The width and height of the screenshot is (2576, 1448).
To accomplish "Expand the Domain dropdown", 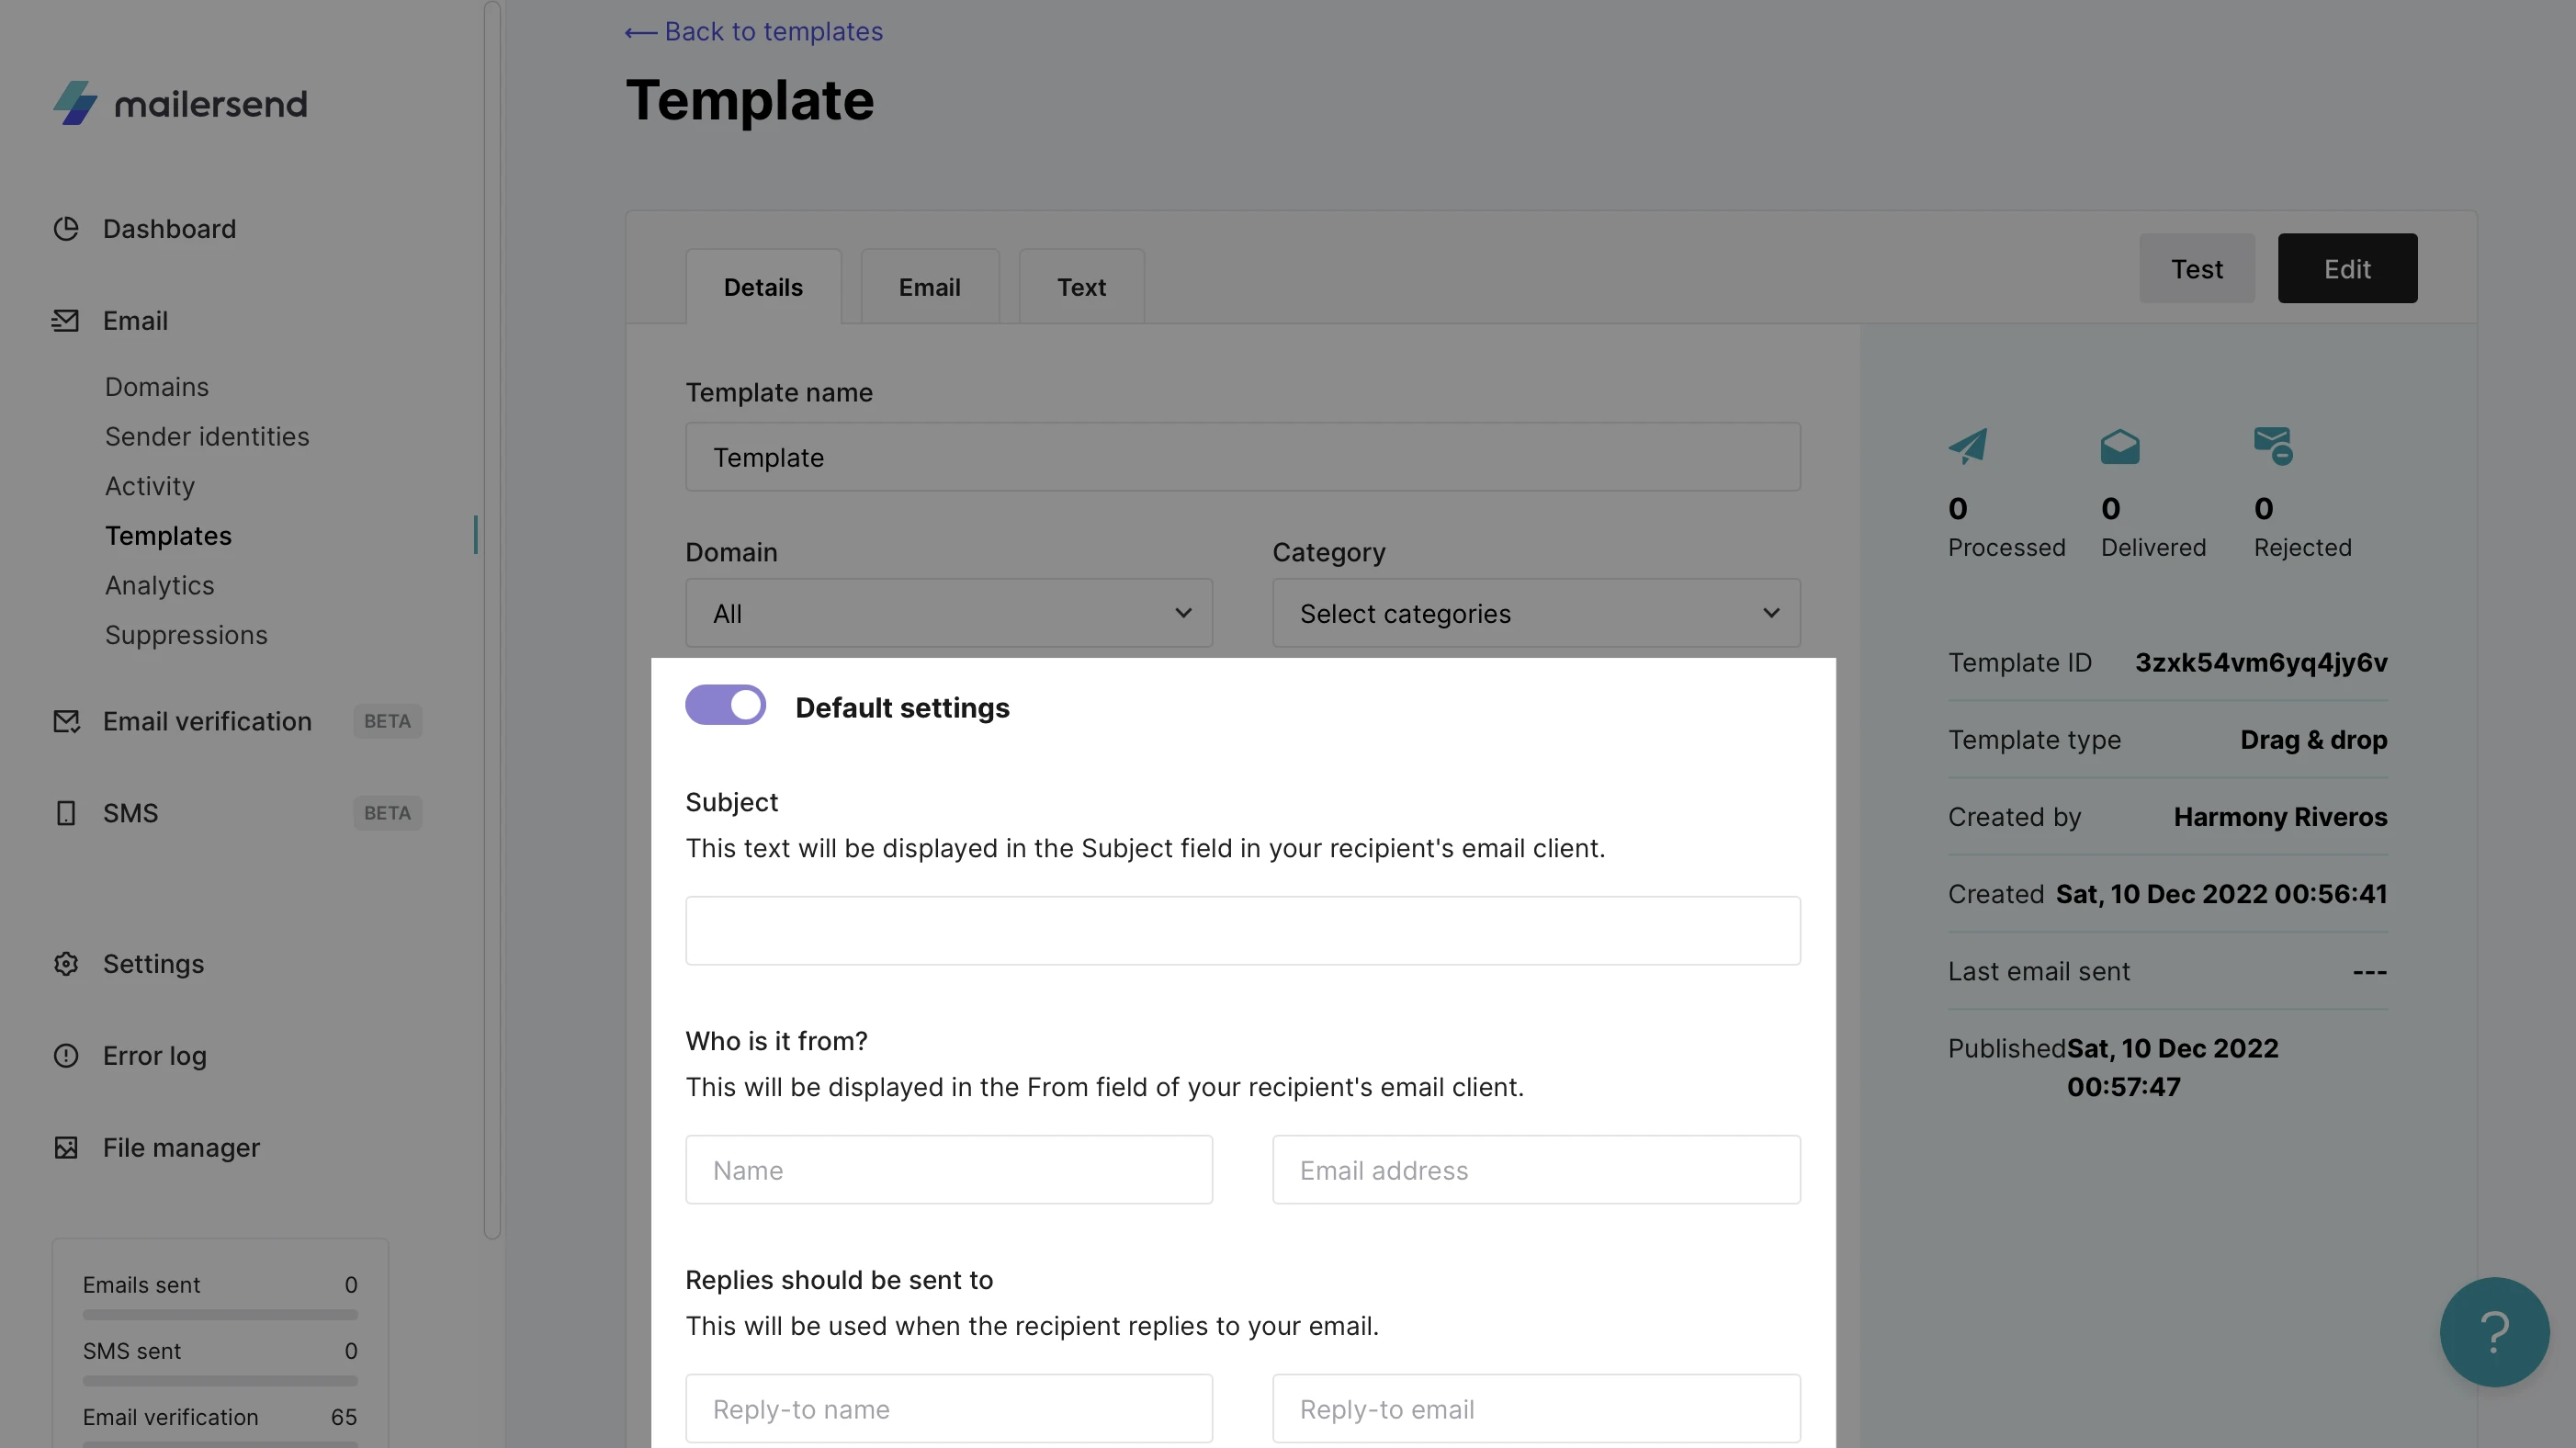I will [948, 613].
